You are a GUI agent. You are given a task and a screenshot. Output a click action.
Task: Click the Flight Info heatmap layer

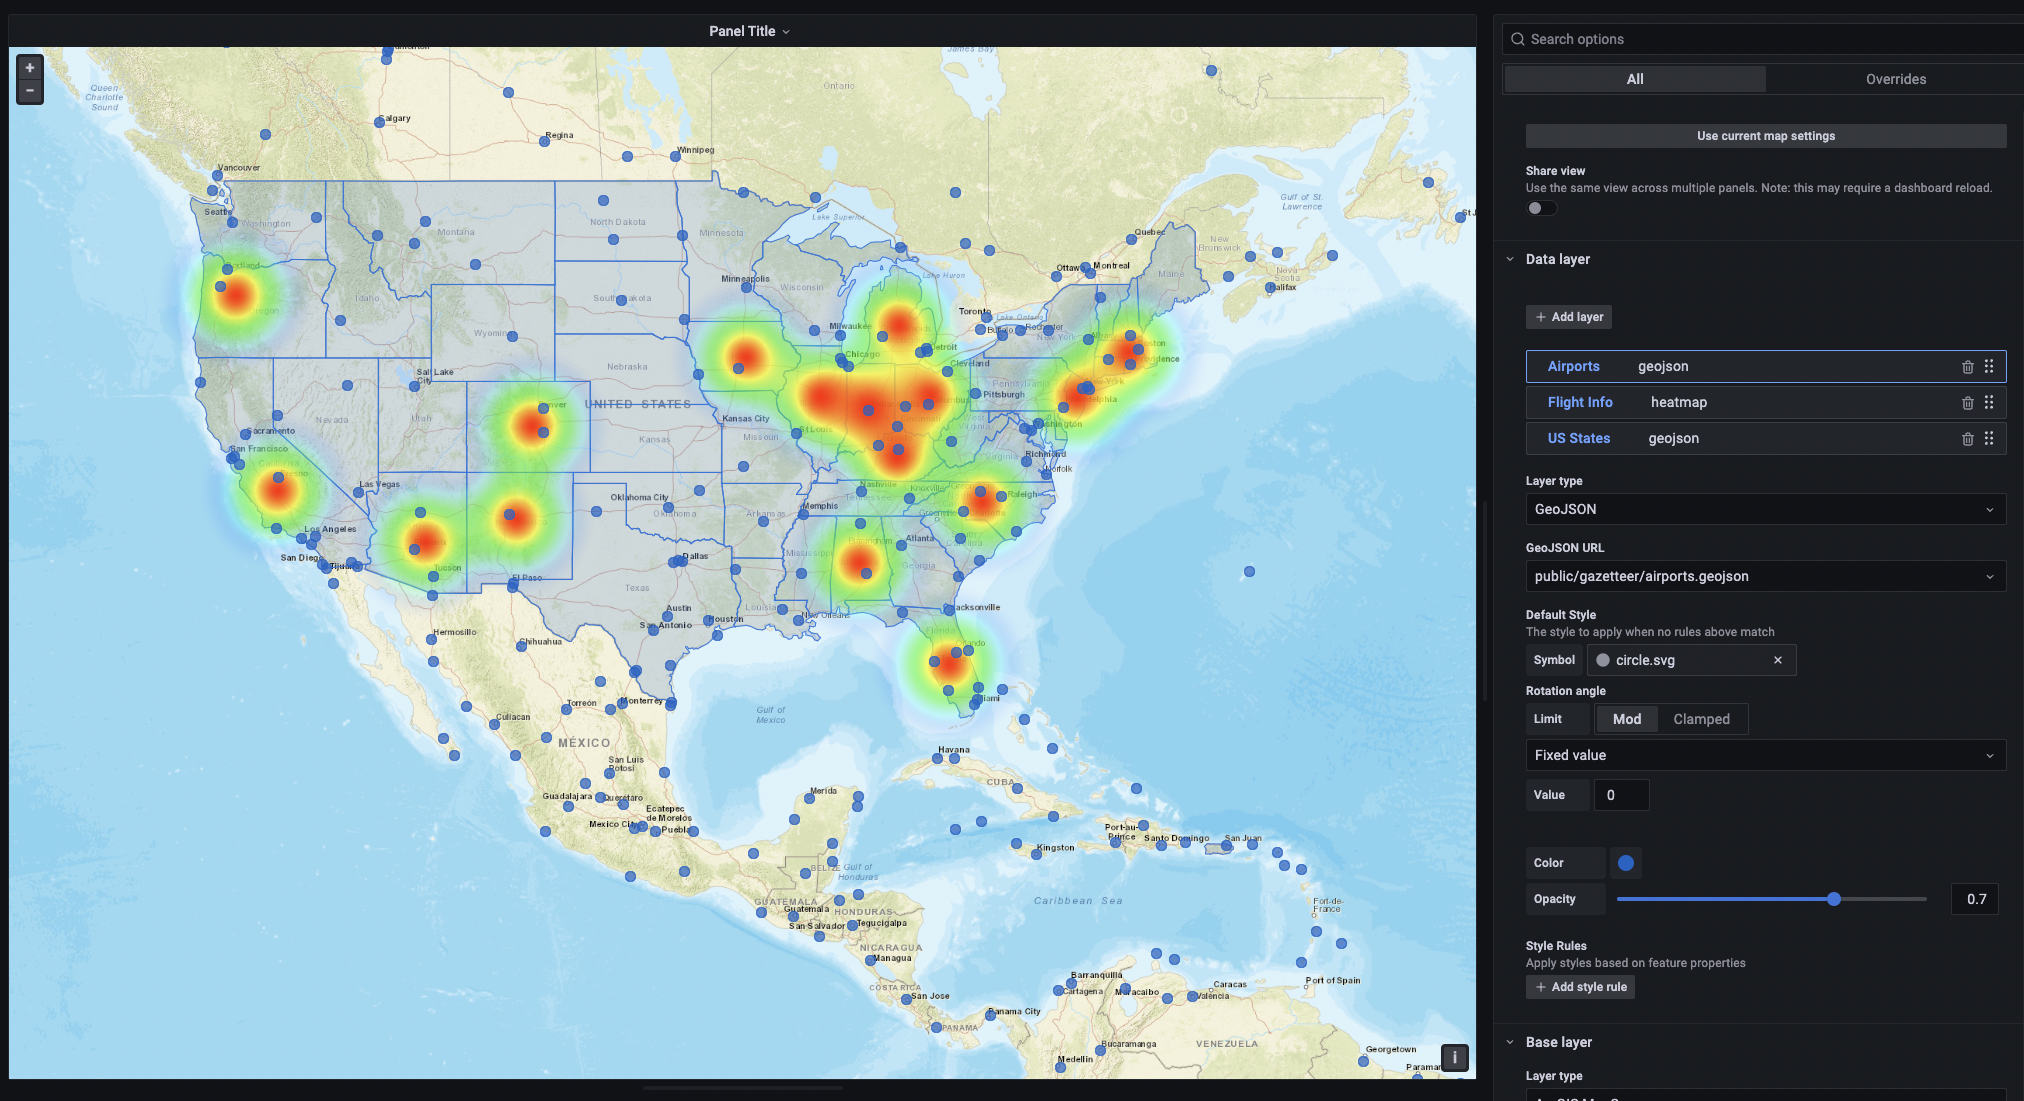1579,401
